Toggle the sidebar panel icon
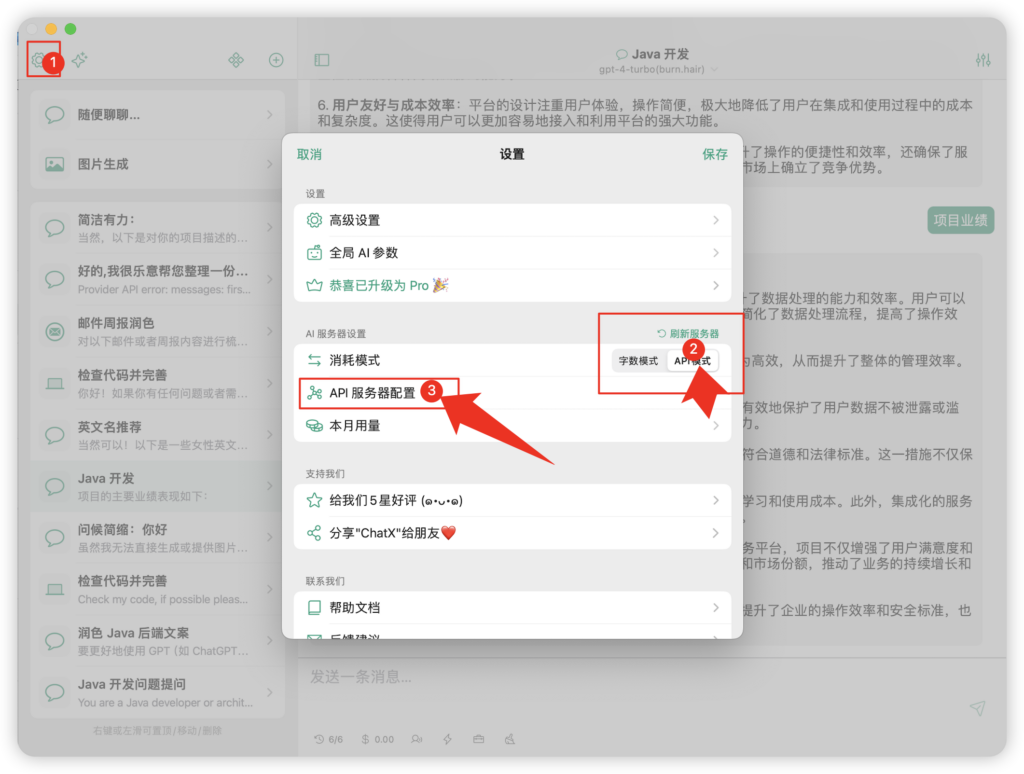1024x774 pixels. 322,60
